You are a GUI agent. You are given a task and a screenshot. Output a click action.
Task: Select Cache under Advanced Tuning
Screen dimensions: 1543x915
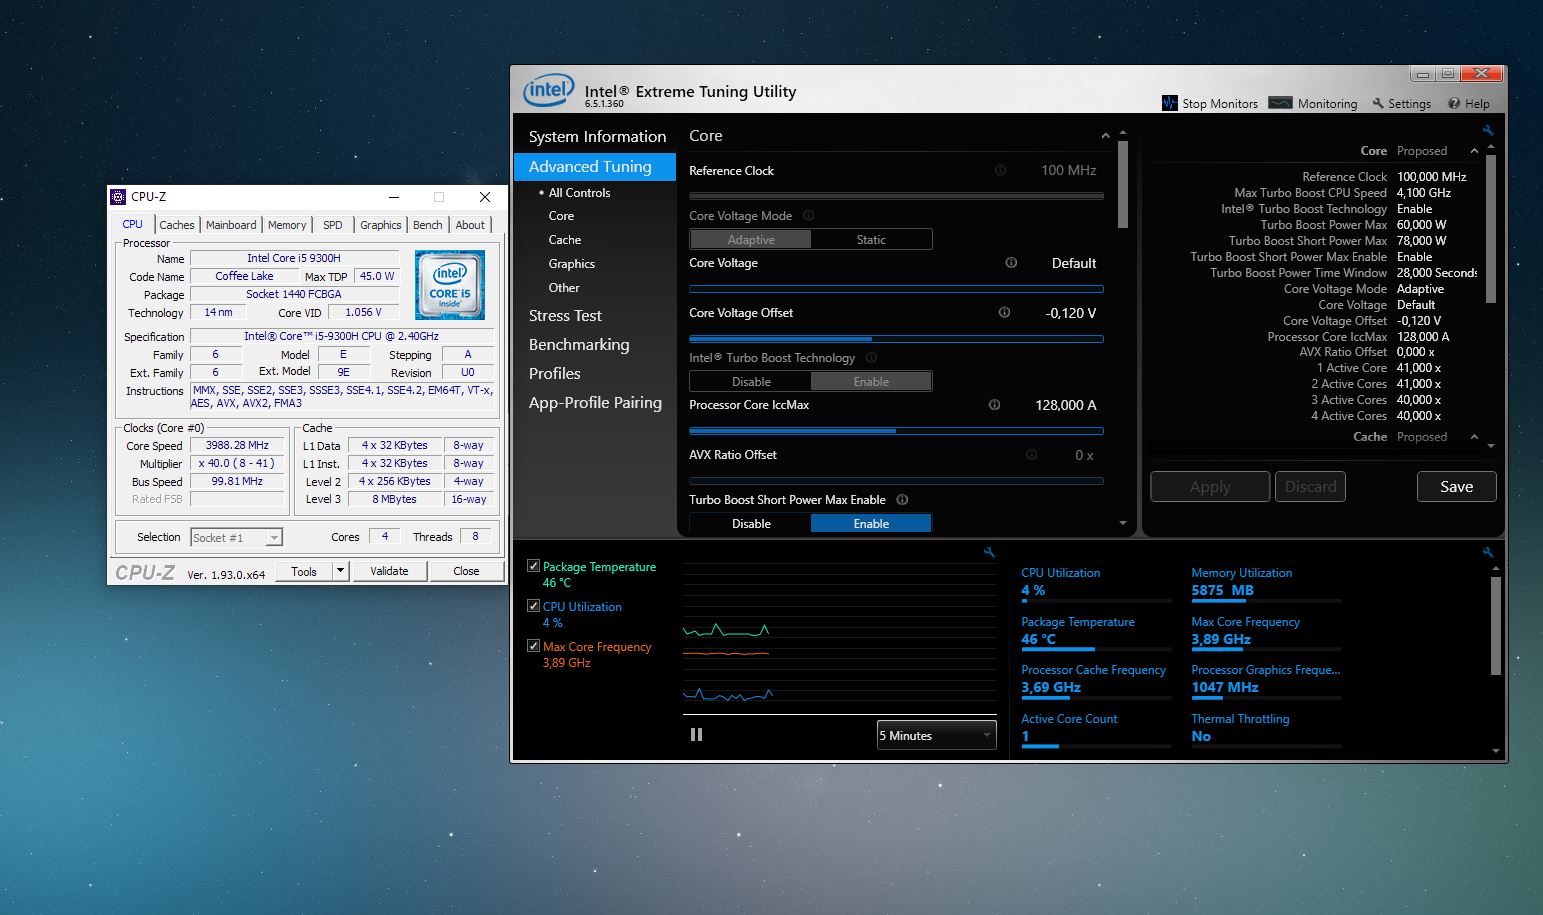(x=565, y=240)
